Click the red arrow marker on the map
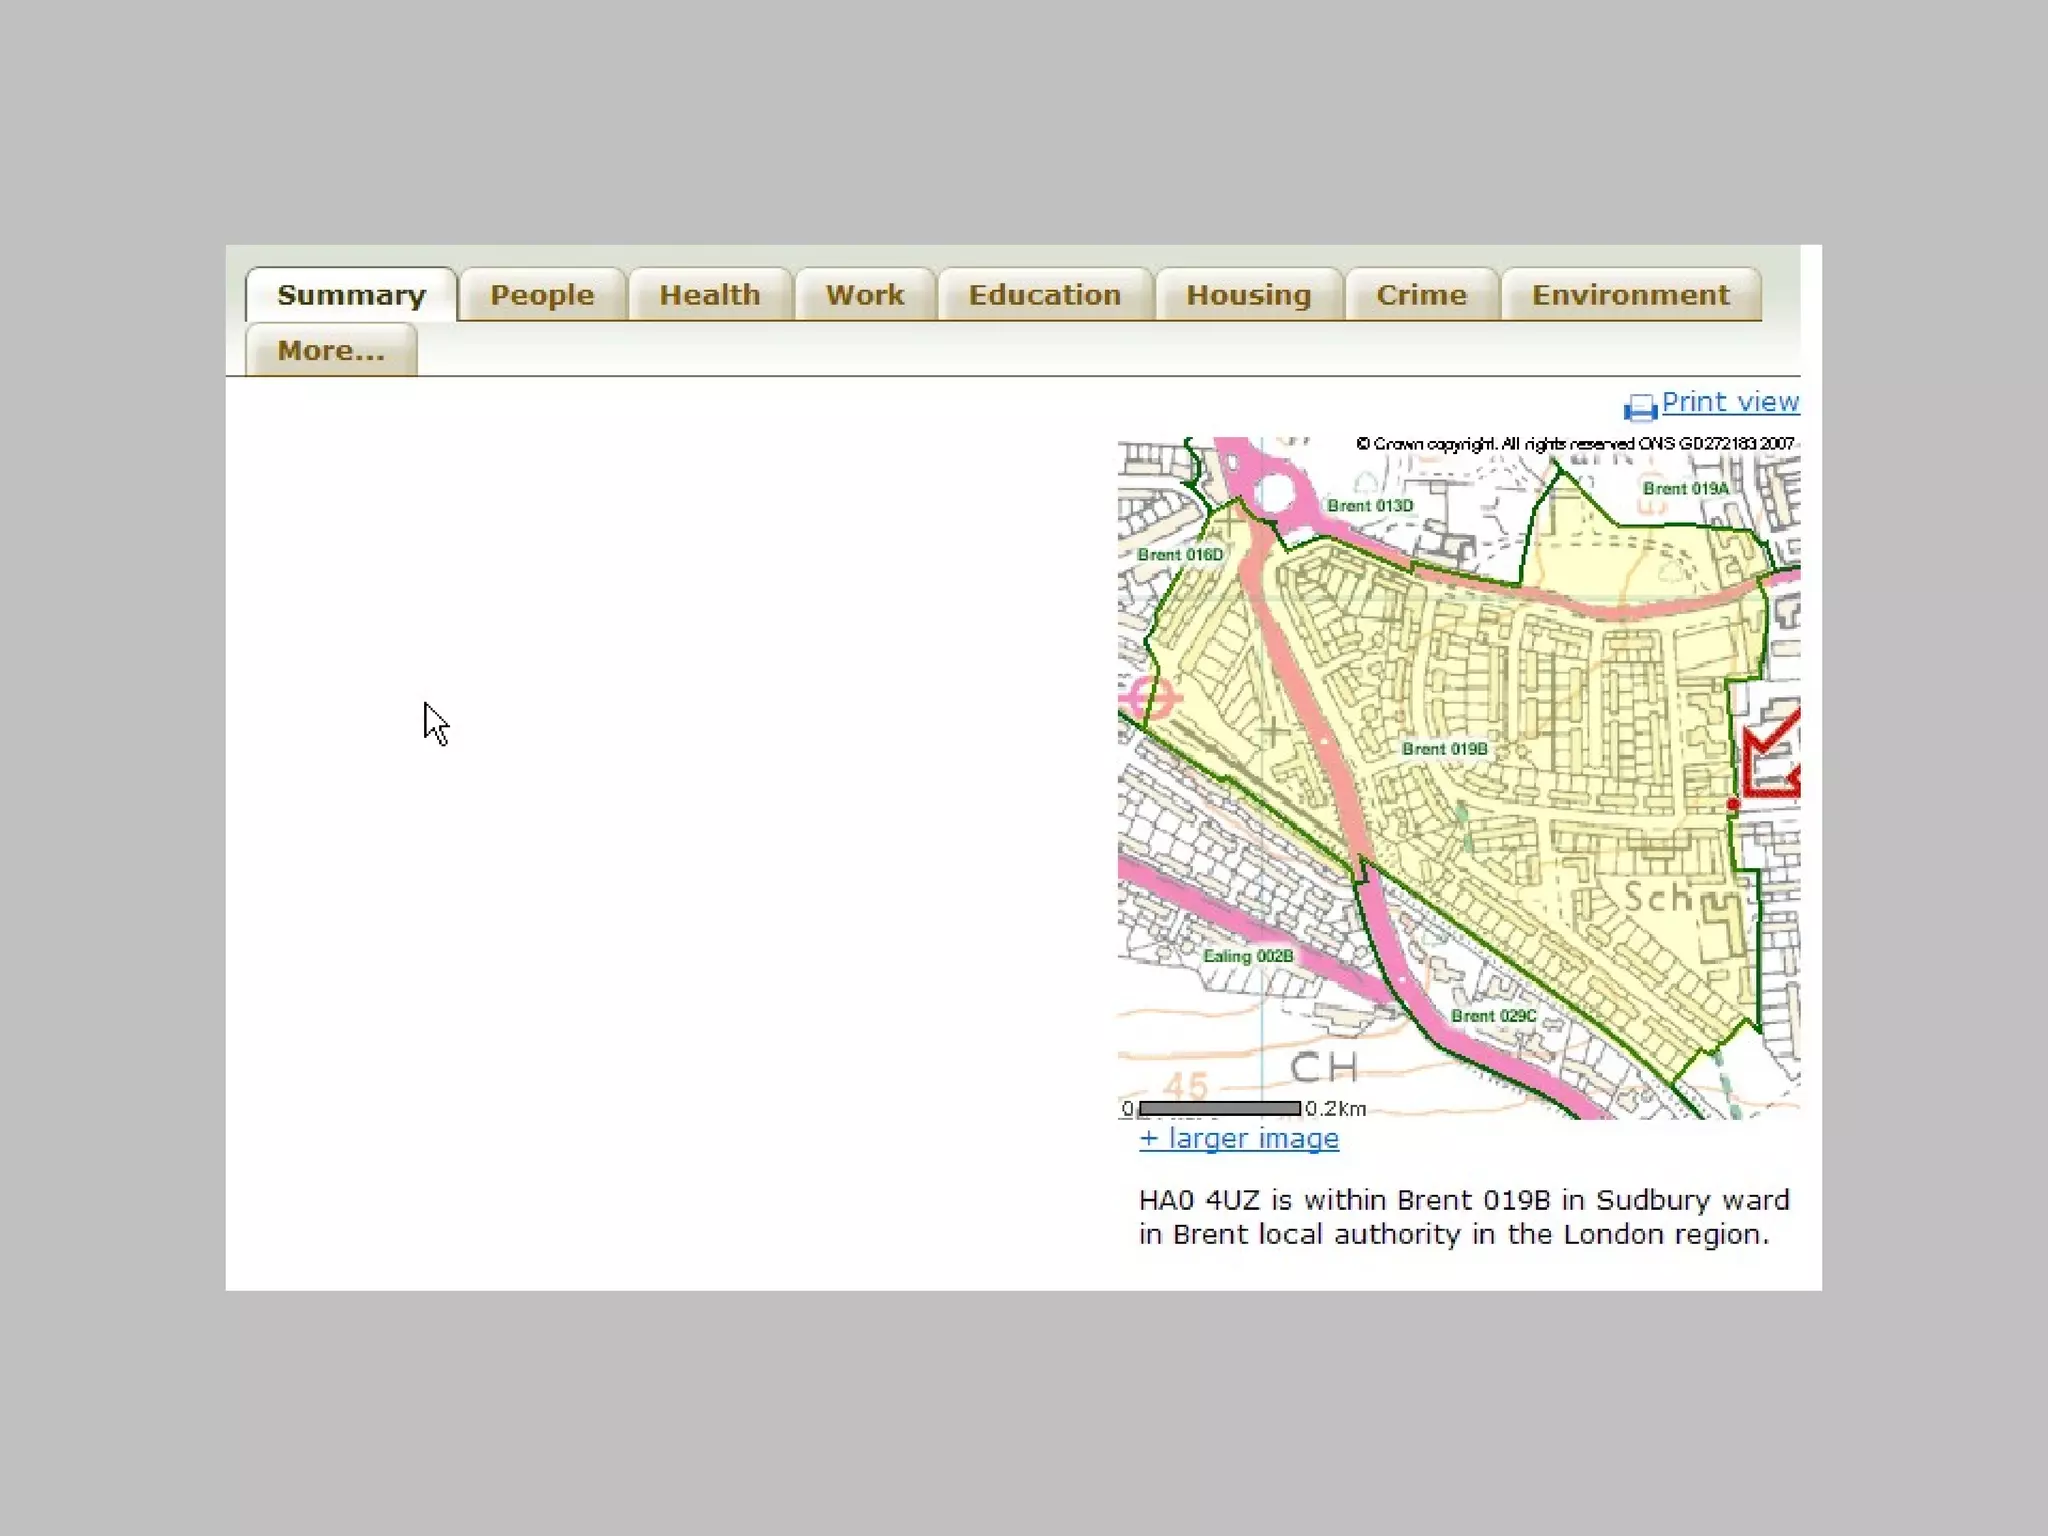 coord(1773,756)
